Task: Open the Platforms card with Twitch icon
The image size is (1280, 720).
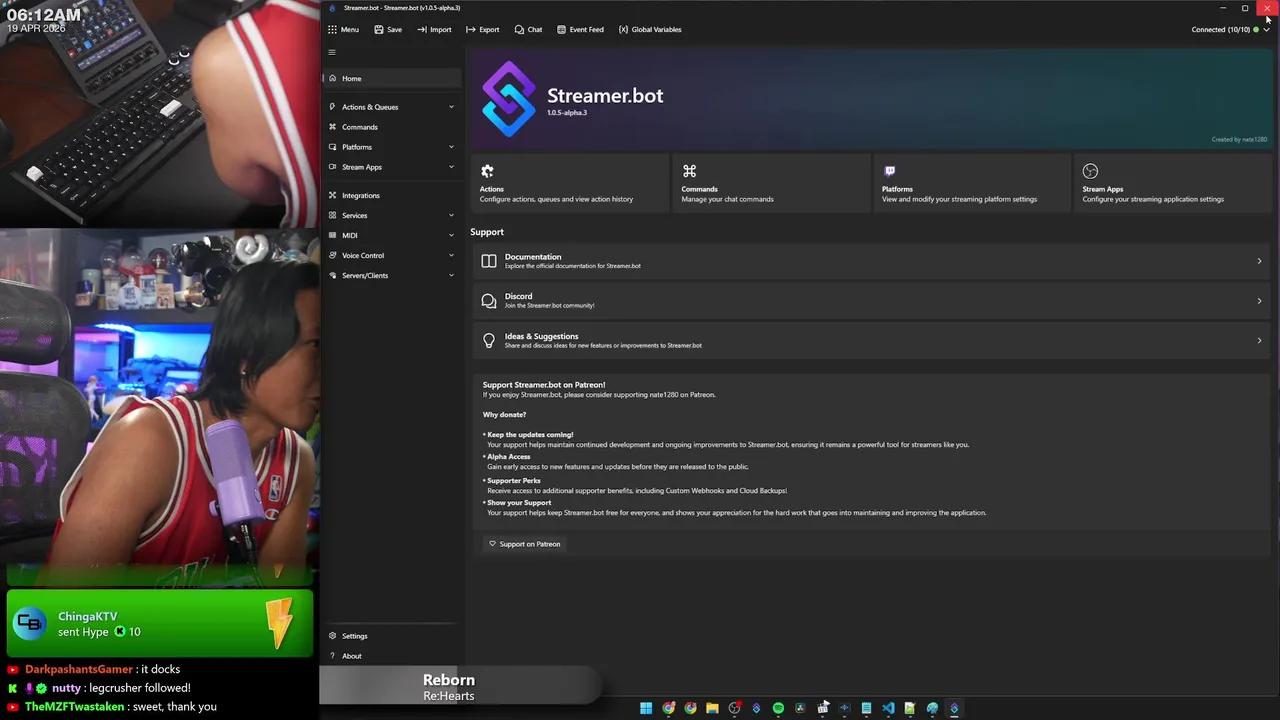Action: tap(972, 183)
